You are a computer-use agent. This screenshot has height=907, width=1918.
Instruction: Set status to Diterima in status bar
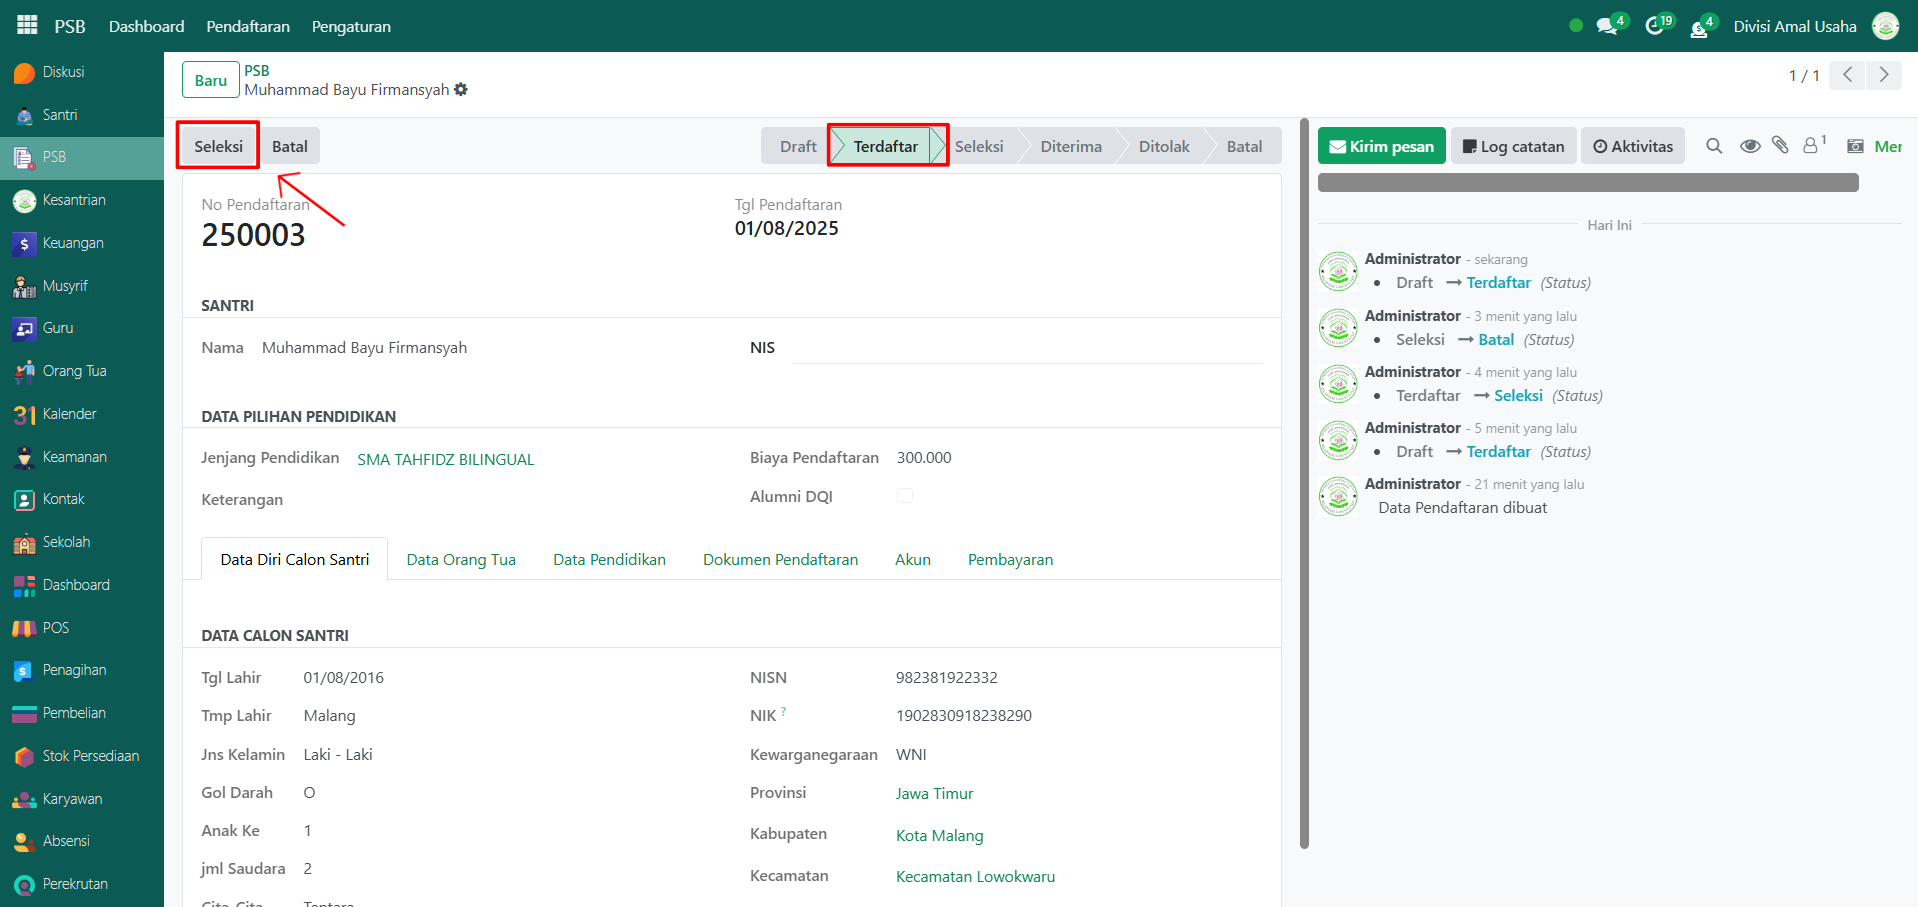click(1070, 146)
